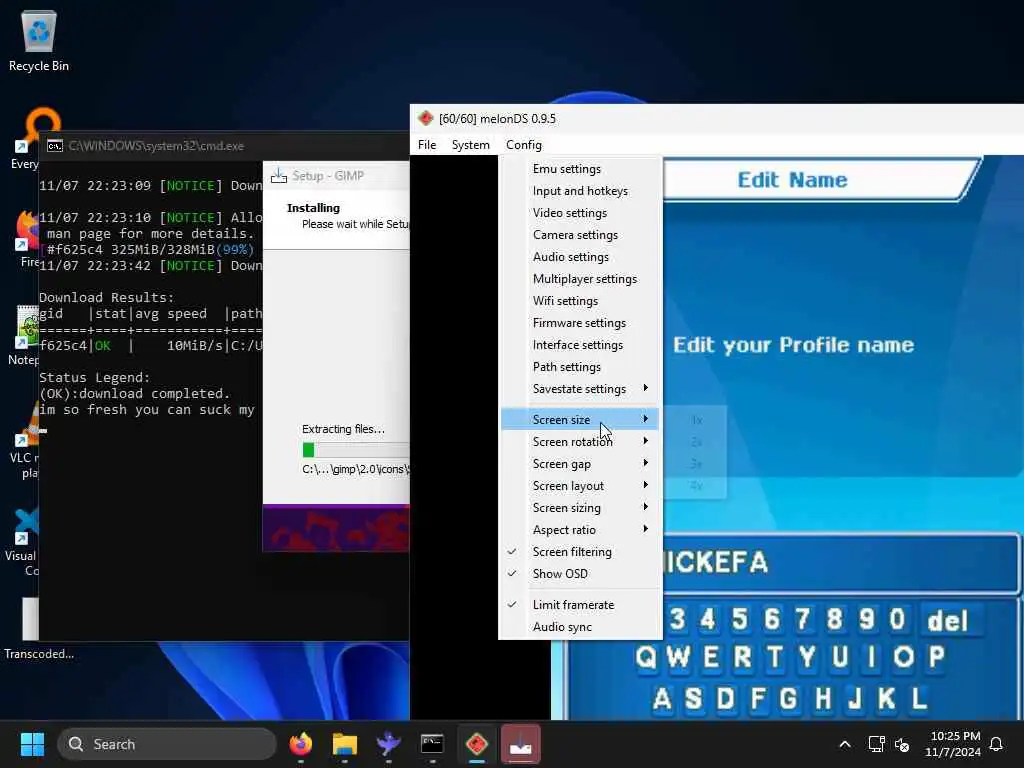1024x768 pixels.
Task: Click the cmd.exe window title icon
Action: tap(55, 146)
